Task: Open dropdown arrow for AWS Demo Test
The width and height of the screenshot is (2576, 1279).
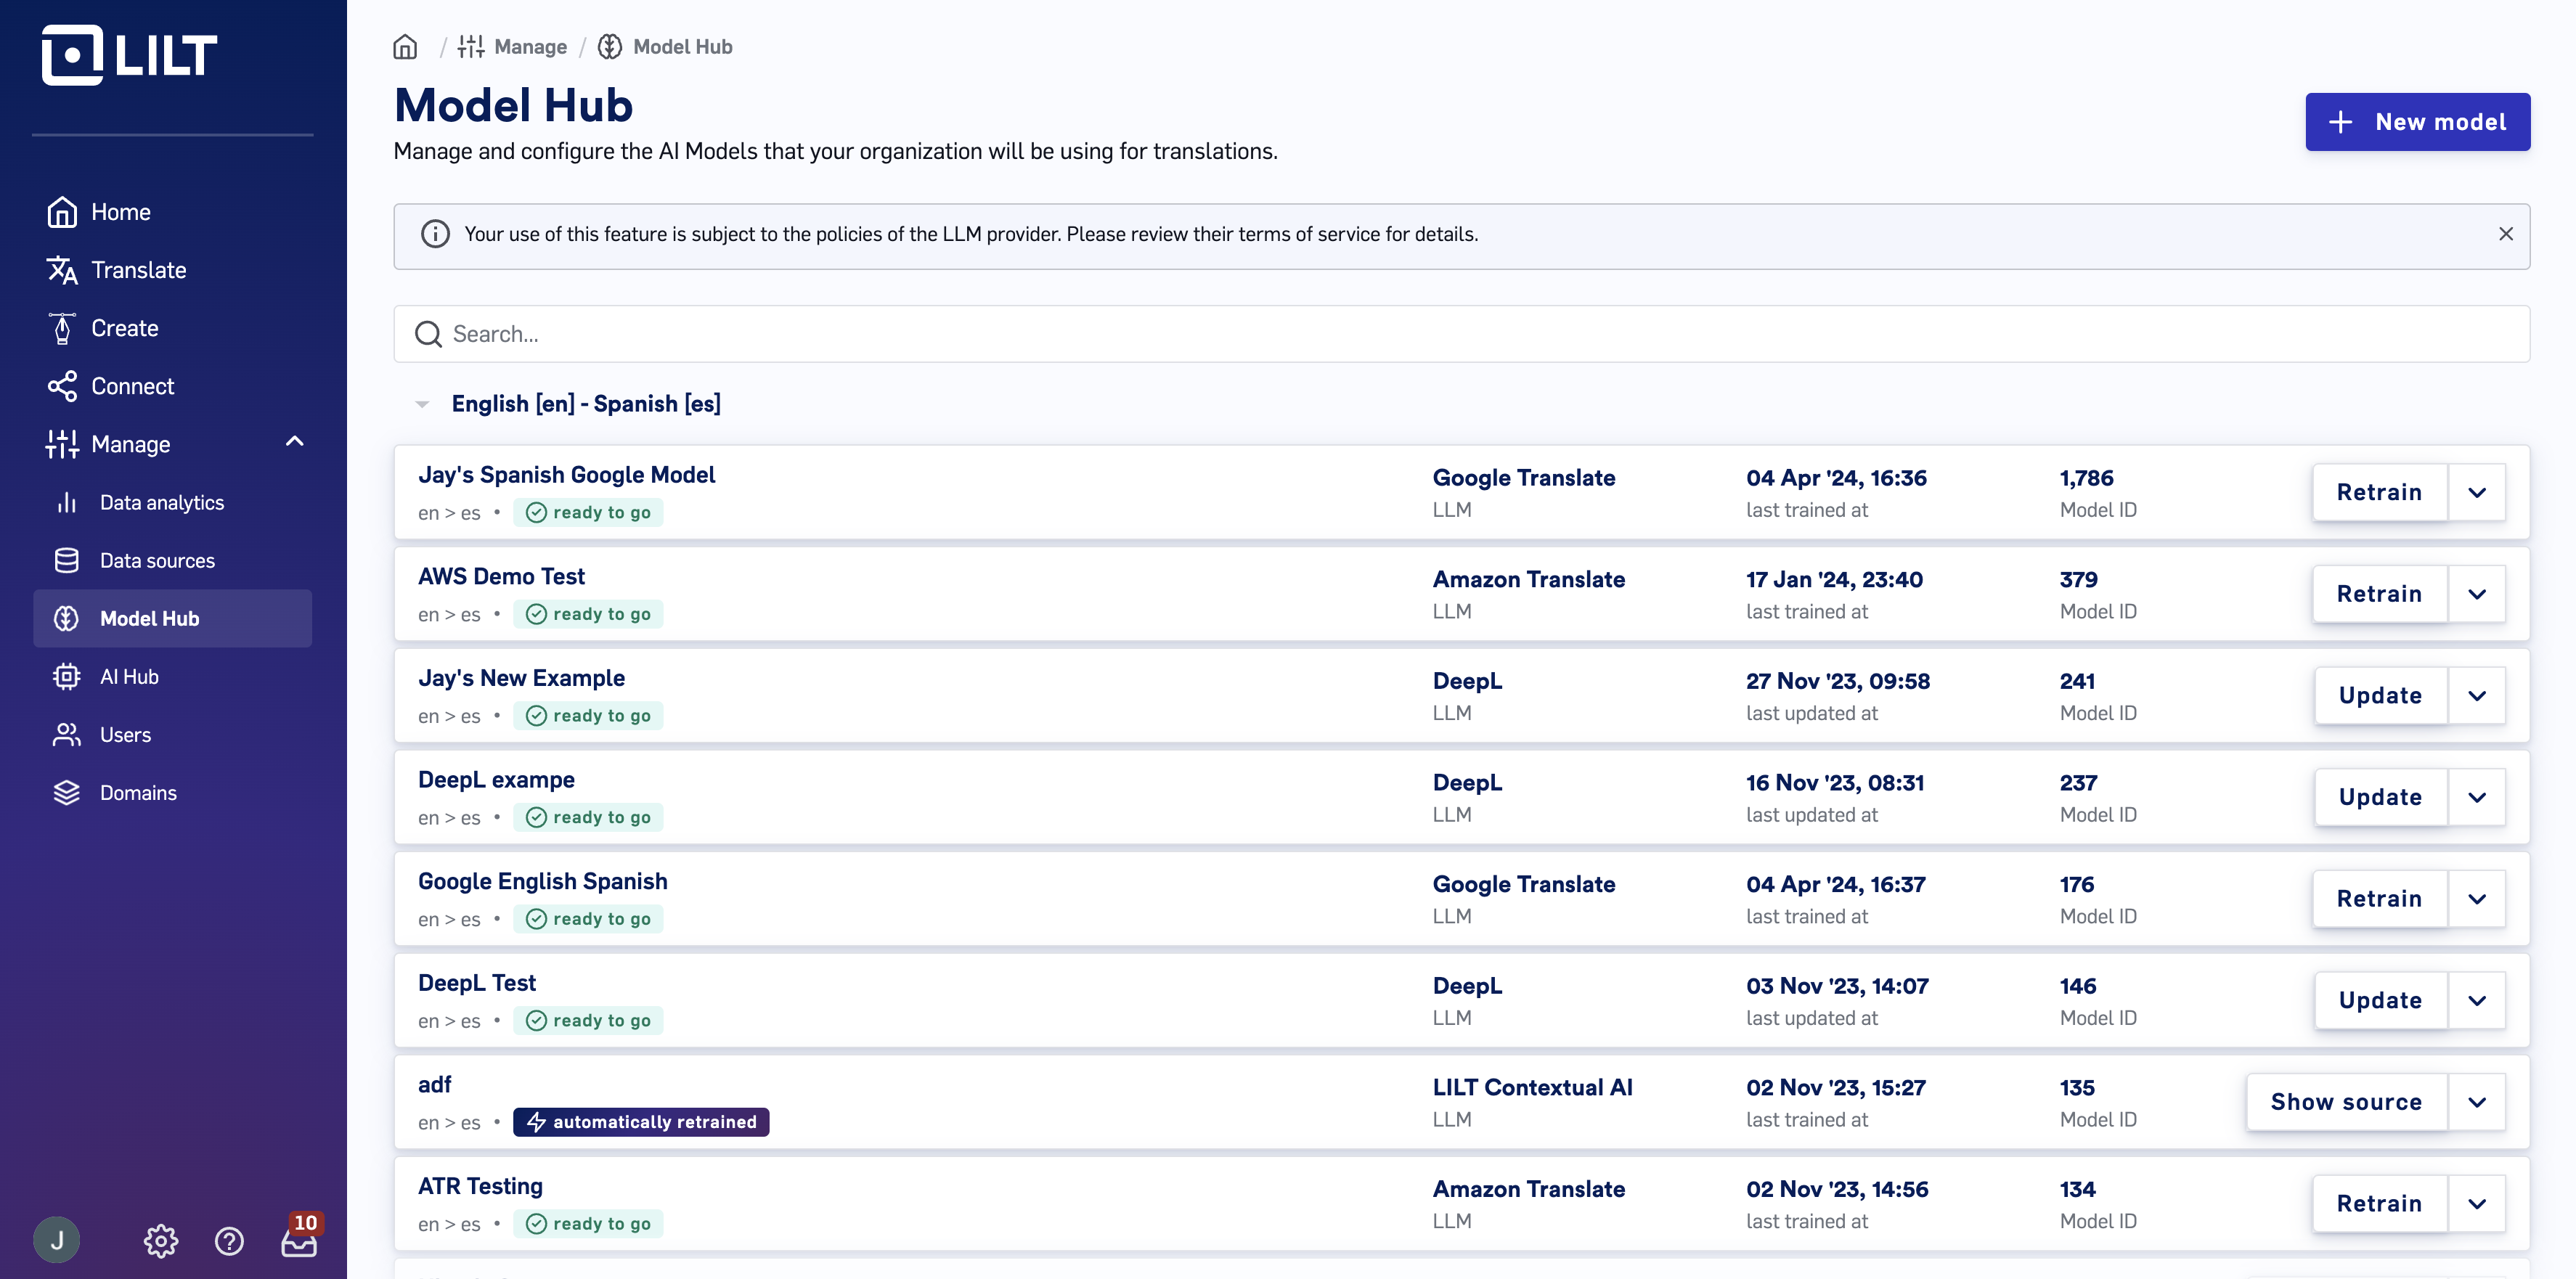Action: (x=2476, y=594)
